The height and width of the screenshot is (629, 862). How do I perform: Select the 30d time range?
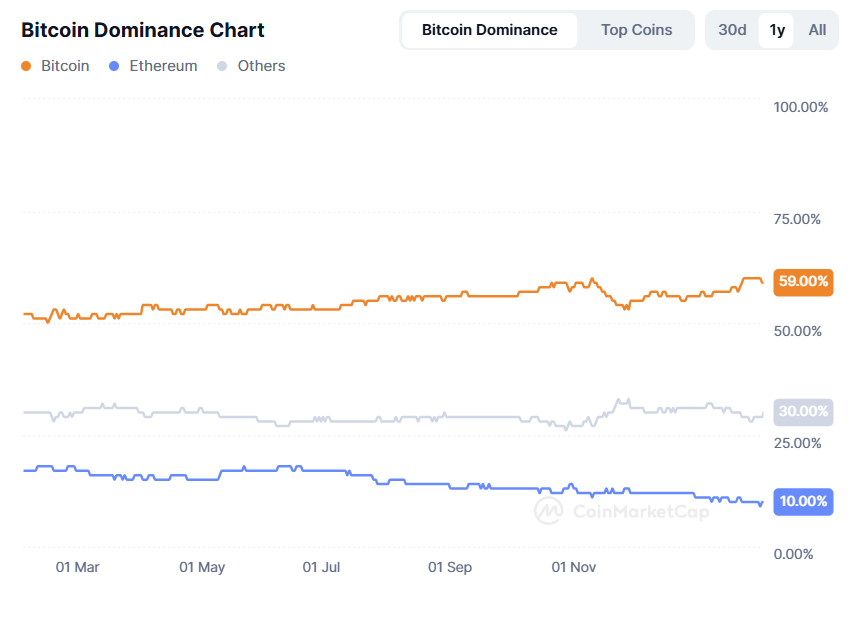tap(732, 30)
